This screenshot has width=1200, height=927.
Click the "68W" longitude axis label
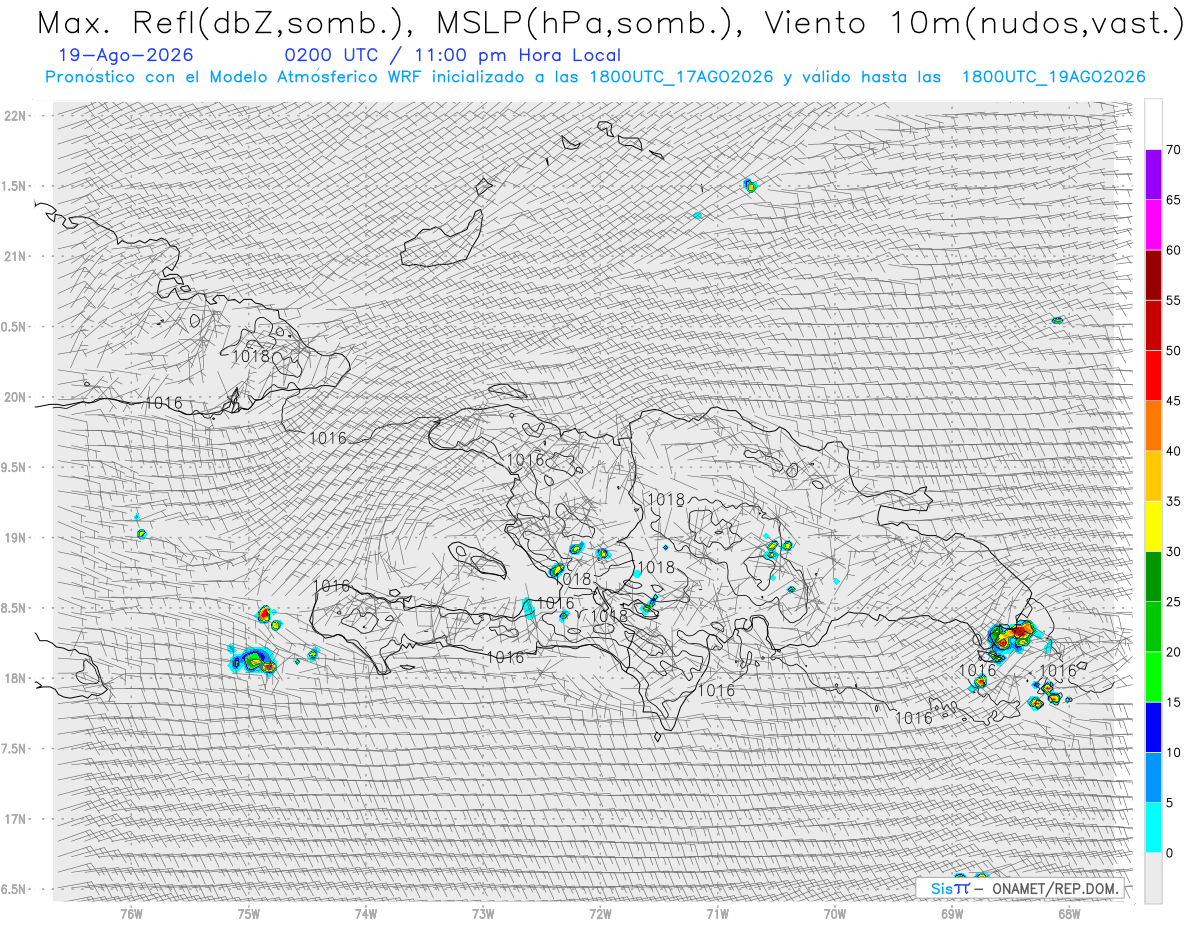(1069, 913)
